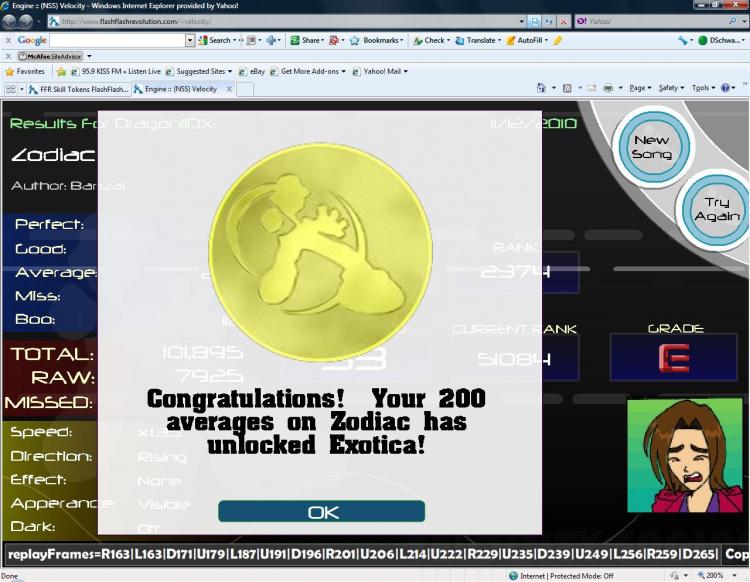The image size is (750, 582).
Task: Click the Yahoo! search box
Action: tap(651, 22)
